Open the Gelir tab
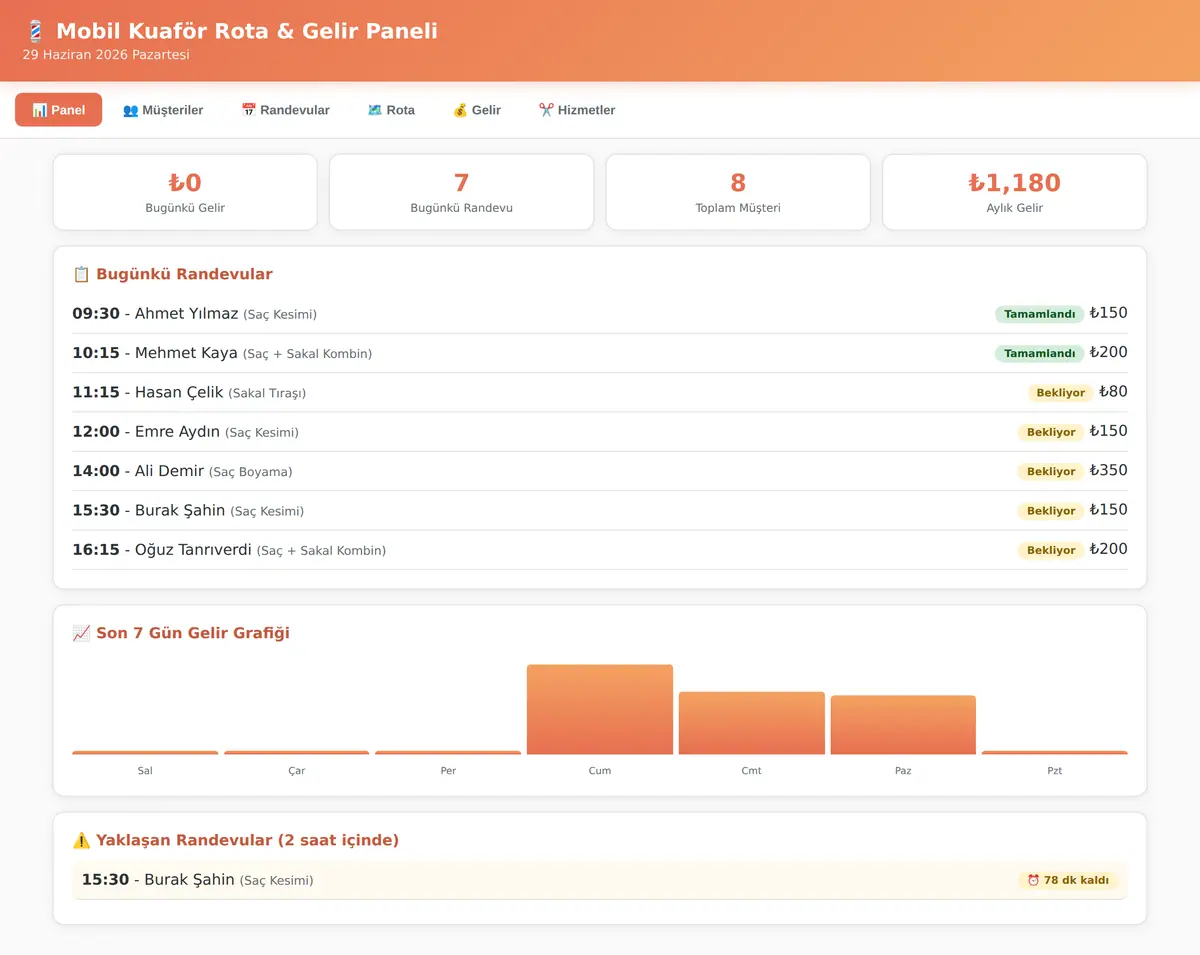 point(477,110)
